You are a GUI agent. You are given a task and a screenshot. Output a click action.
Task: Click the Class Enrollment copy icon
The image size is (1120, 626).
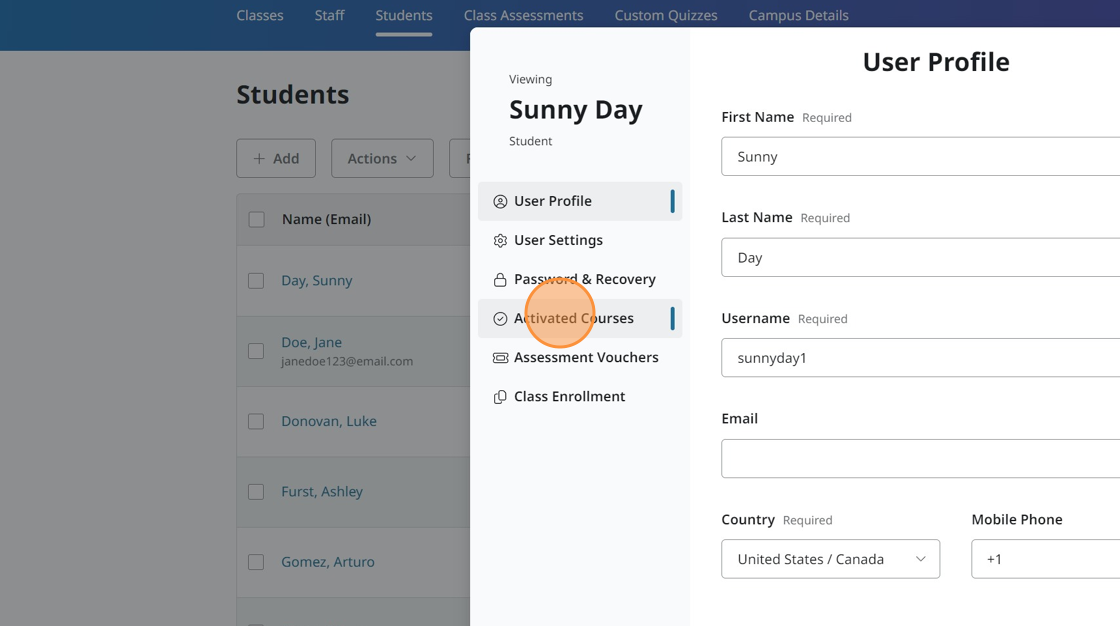pyautogui.click(x=500, y=397)
